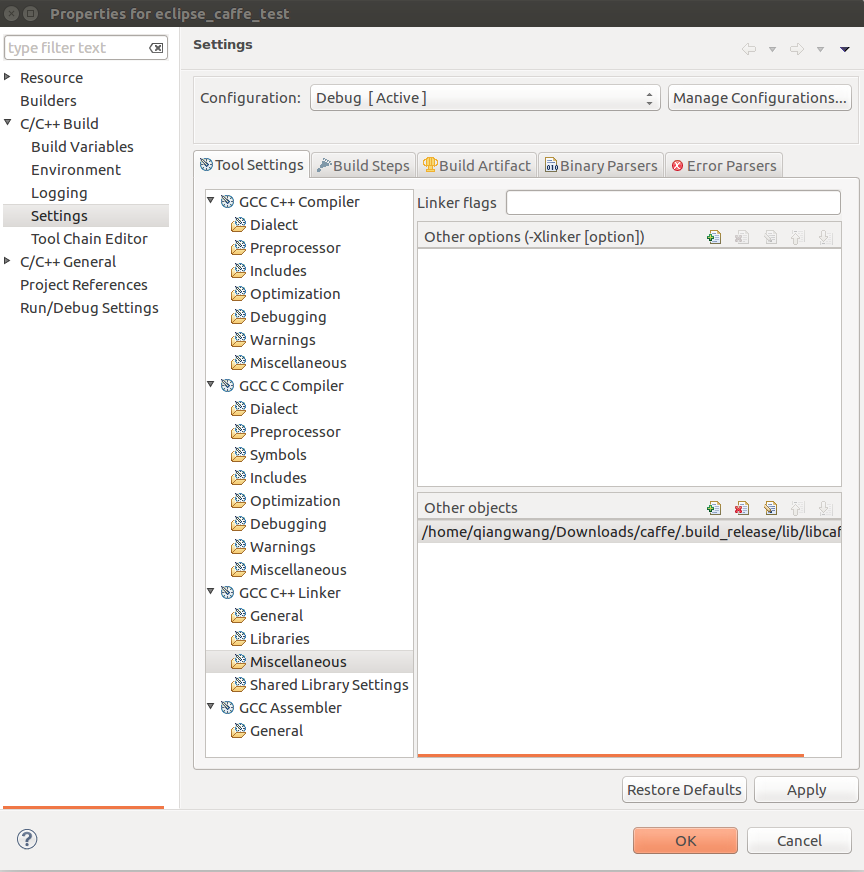This screenshot has width=864, height=872.
Task: Select Run/Debug Settings item
Action: pyautogui.click(x=89, y=308)
